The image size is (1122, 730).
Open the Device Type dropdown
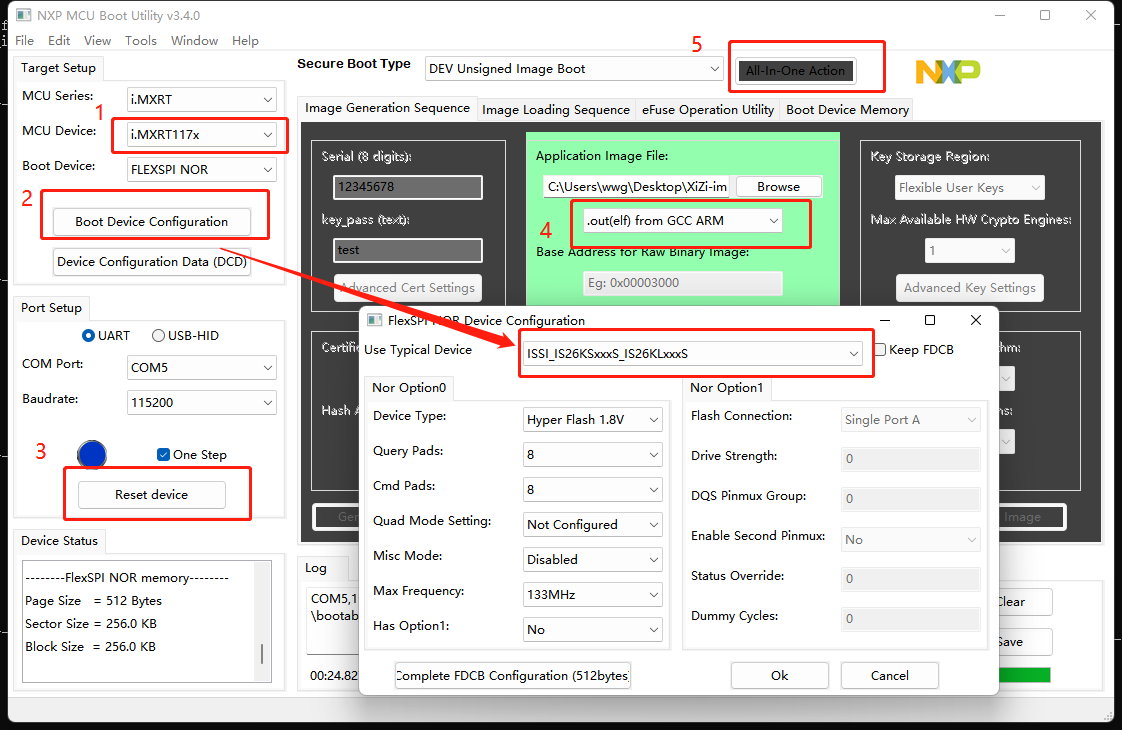[592, 419]
